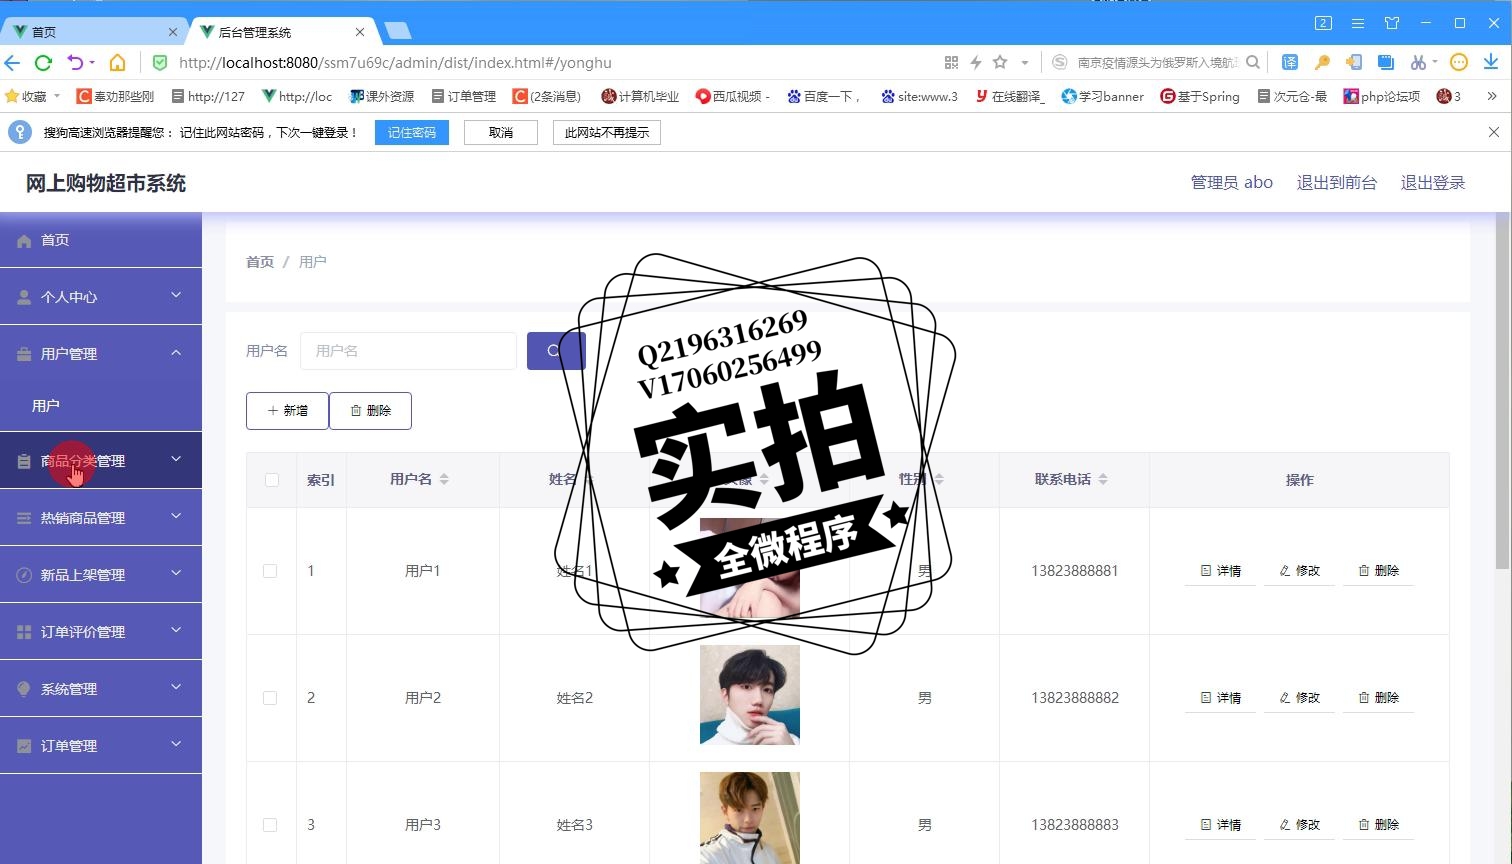Click the magnifier in browser search box
Screen dimensions: 1512x864
pyautogui.click(x=1253, y=62)
